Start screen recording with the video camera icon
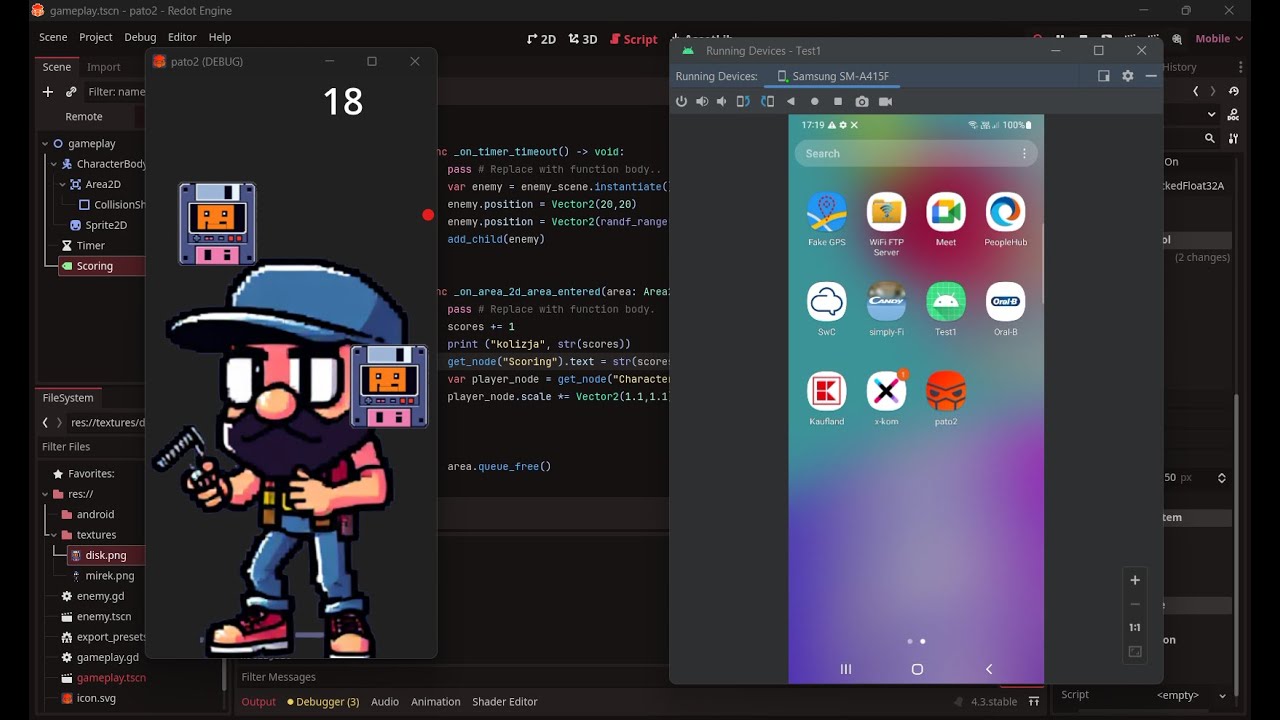Image resolution: width=1280 pixels, height=720 pixels. (885, 101)
